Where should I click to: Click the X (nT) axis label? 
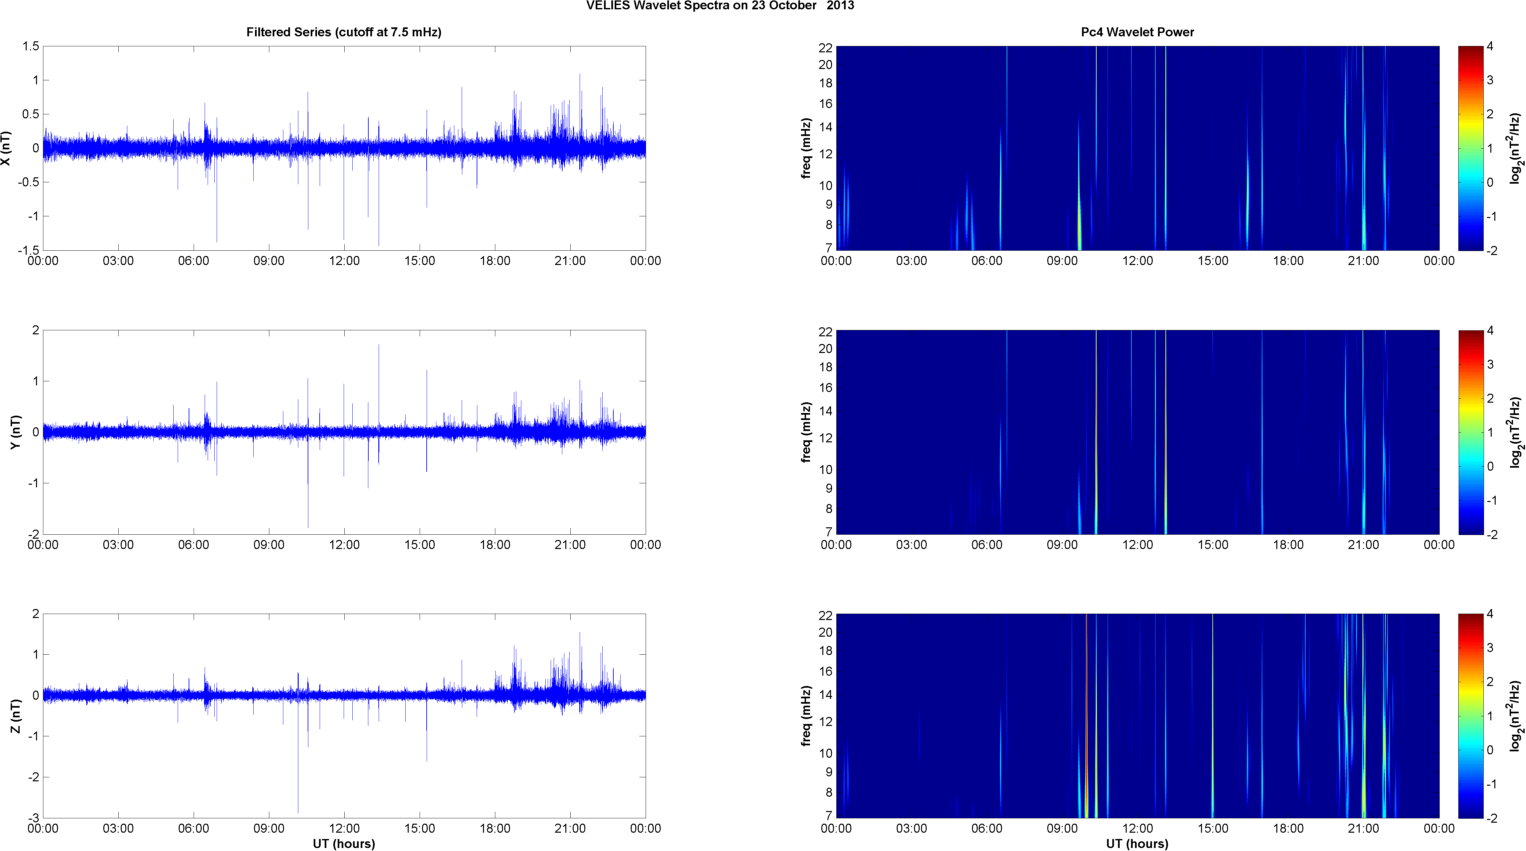7,148
